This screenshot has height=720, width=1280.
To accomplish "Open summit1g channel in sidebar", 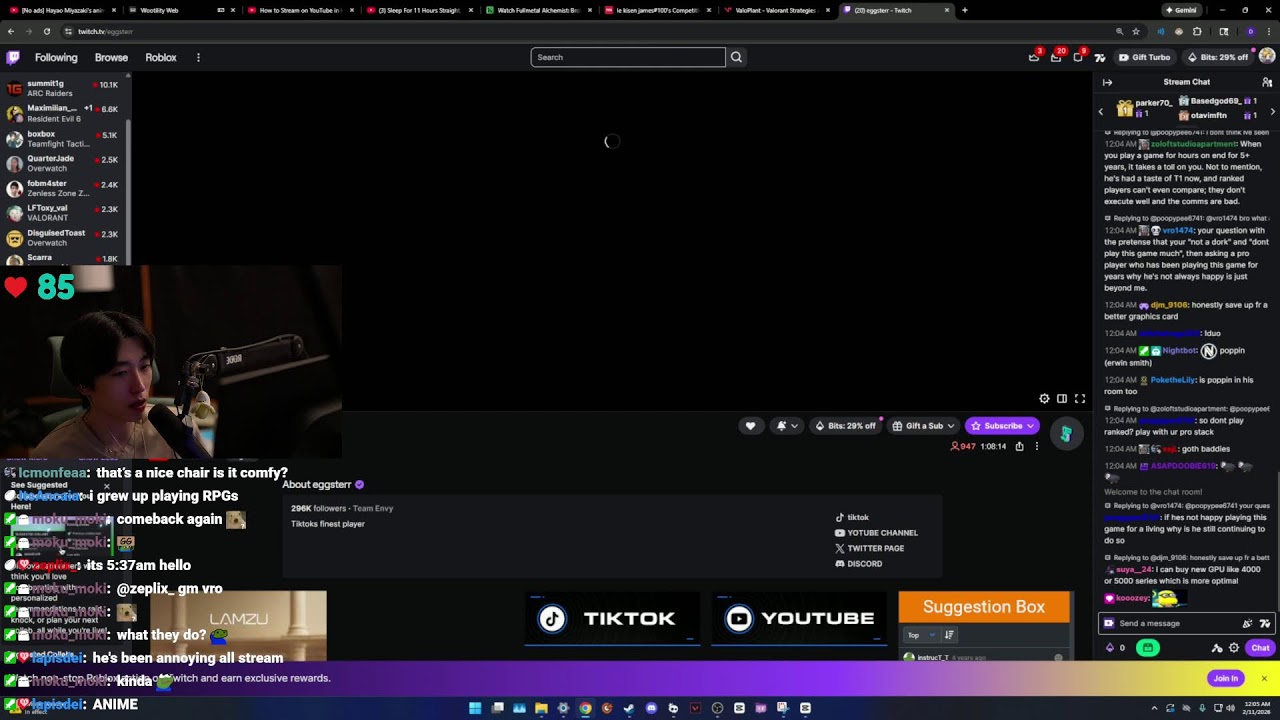I will point(64,89).
